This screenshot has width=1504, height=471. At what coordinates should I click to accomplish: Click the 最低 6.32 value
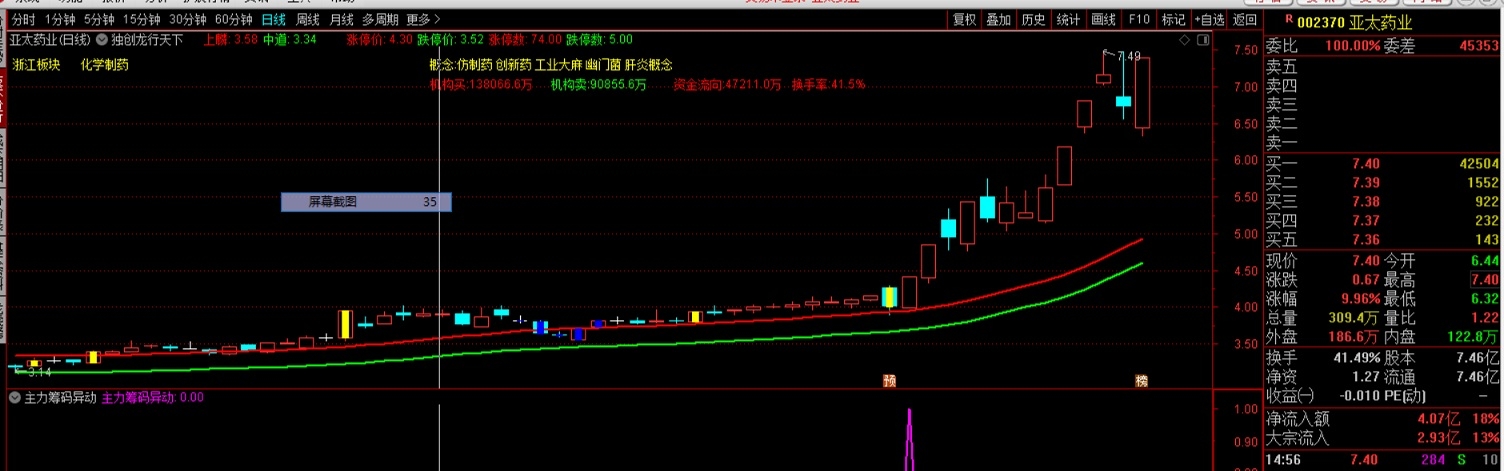tap(1484, 299)
